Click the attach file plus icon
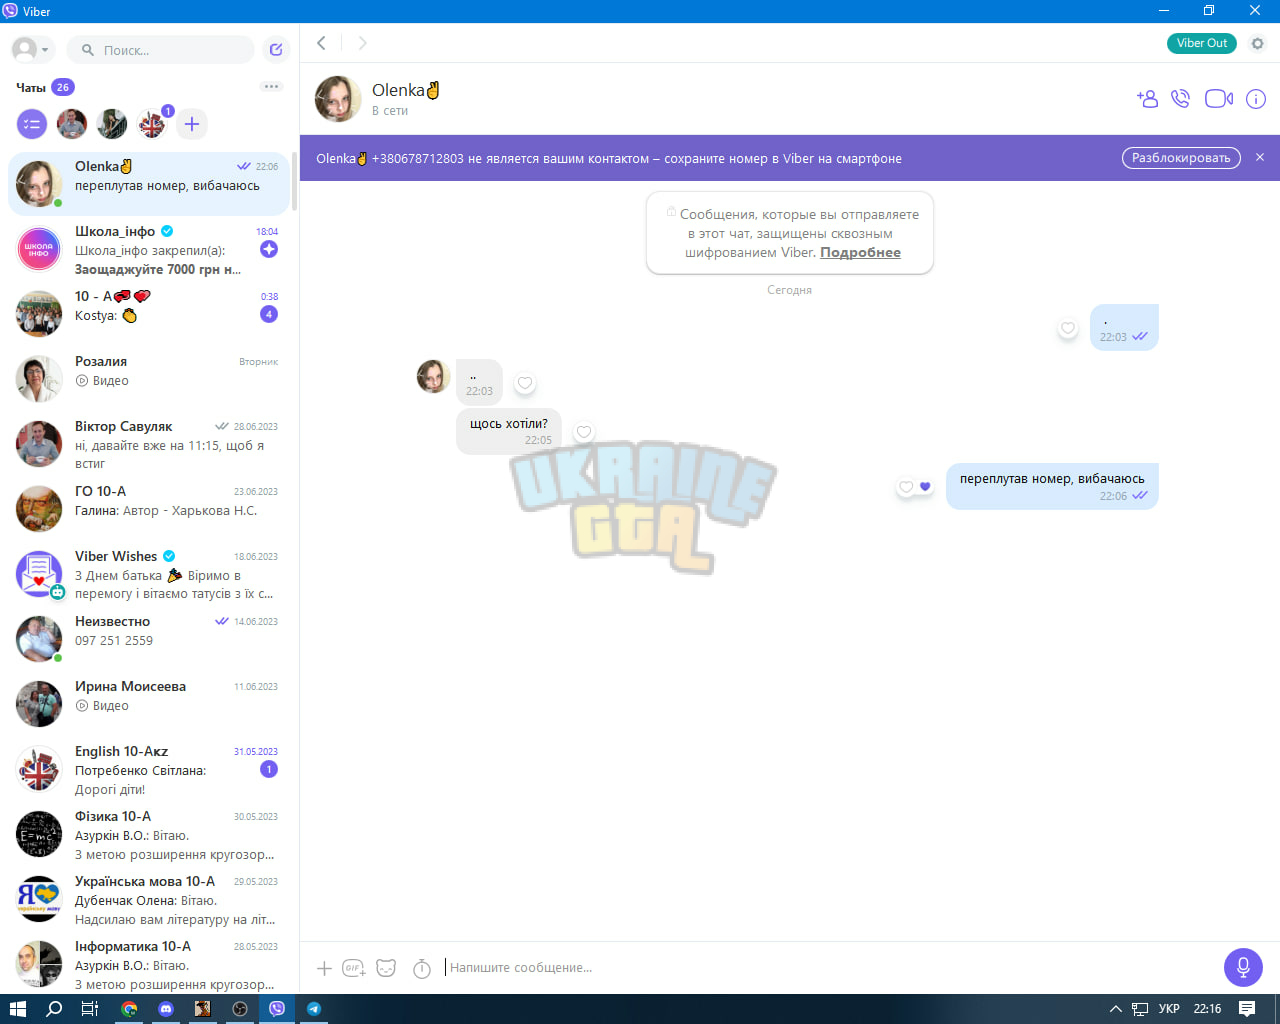The width and height of the screenshot is (1280, 1024). point(324,968)
